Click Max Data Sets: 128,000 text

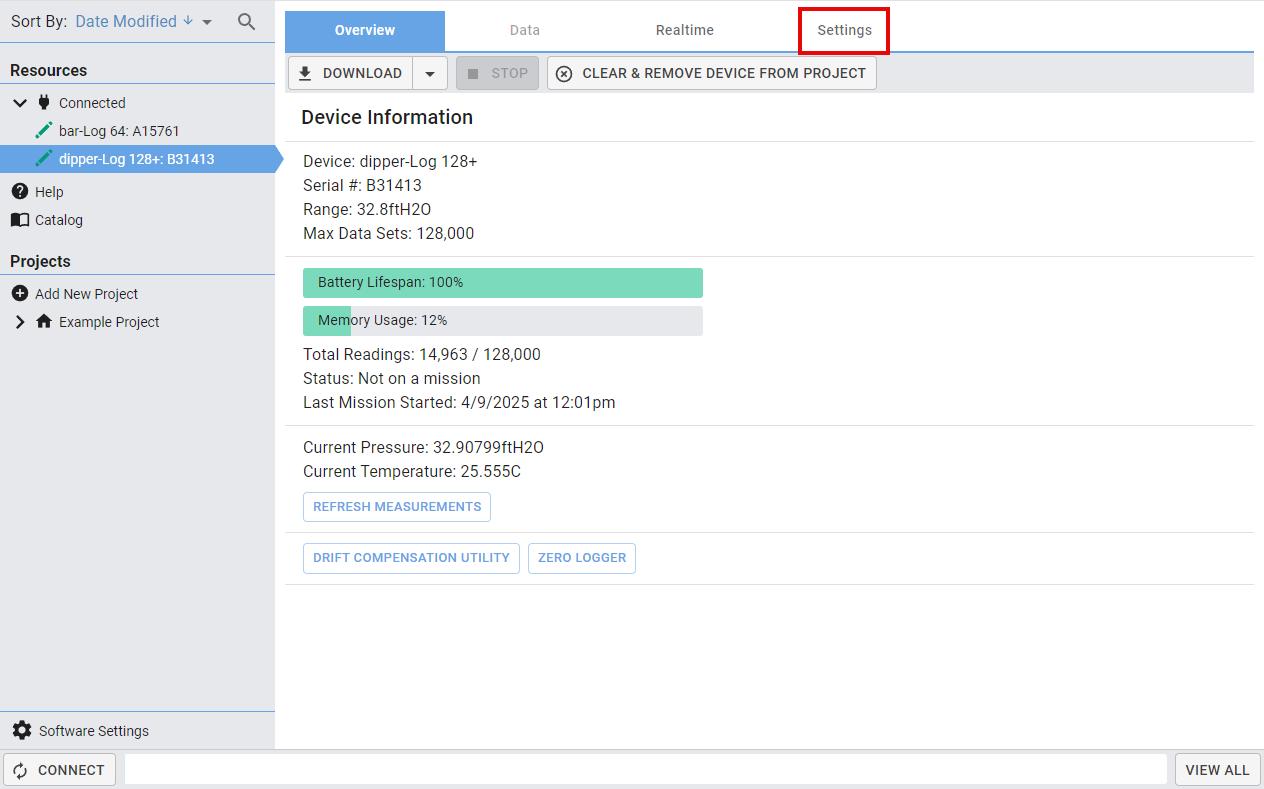(388, 233)
